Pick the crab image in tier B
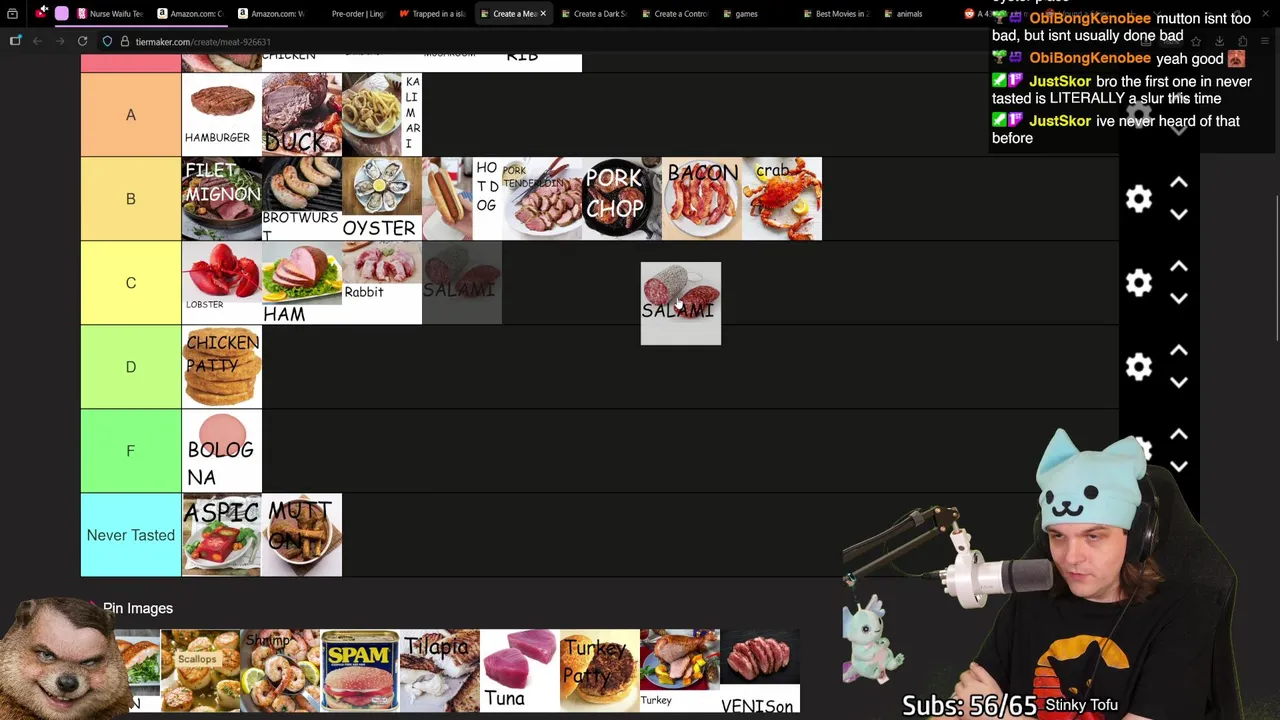 (x=782, y=199)
